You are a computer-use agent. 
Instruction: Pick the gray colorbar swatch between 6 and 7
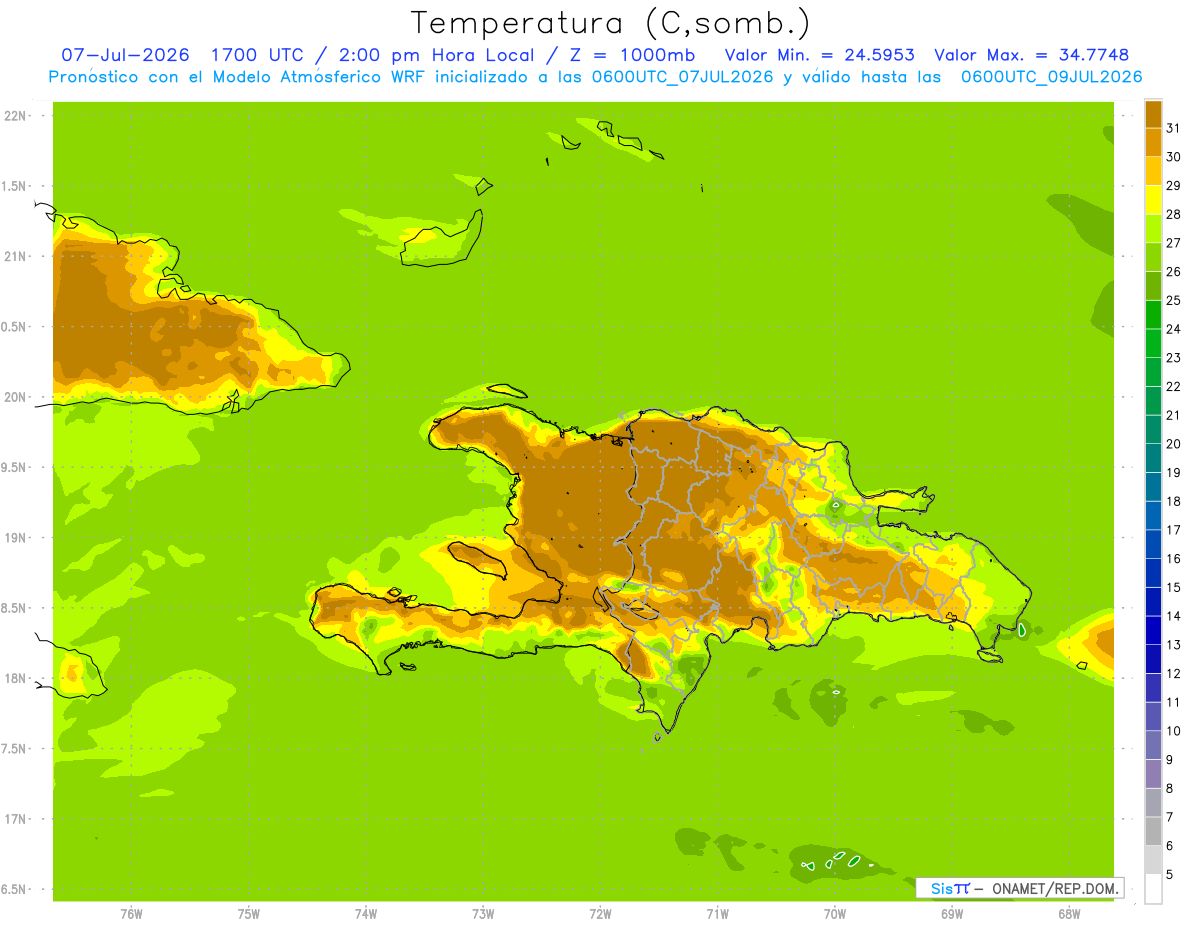click(1153, 832)
